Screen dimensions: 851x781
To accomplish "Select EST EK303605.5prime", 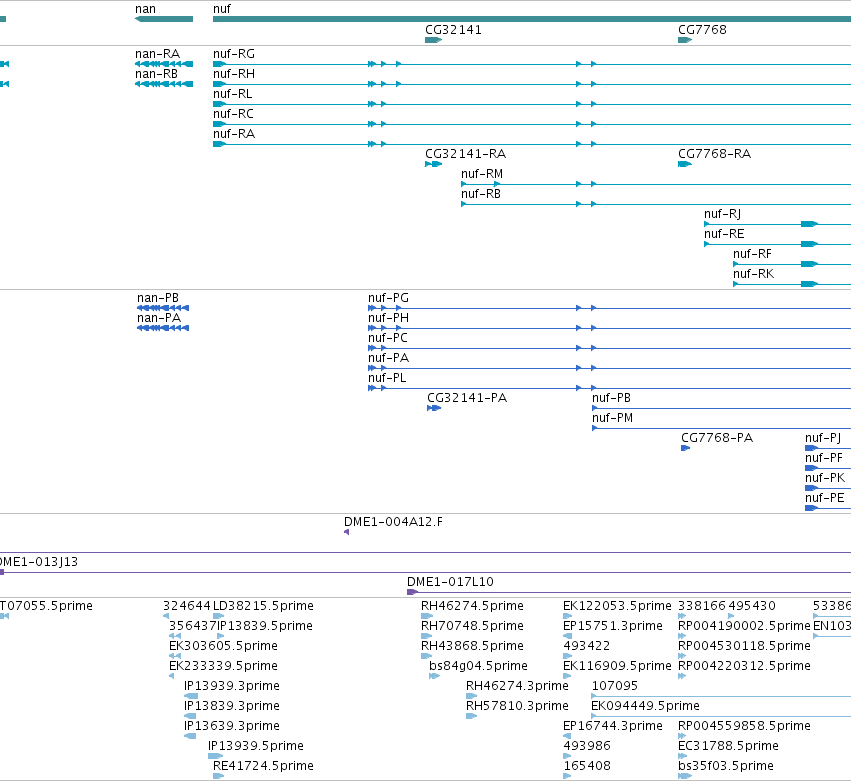I will click(223, 646).
